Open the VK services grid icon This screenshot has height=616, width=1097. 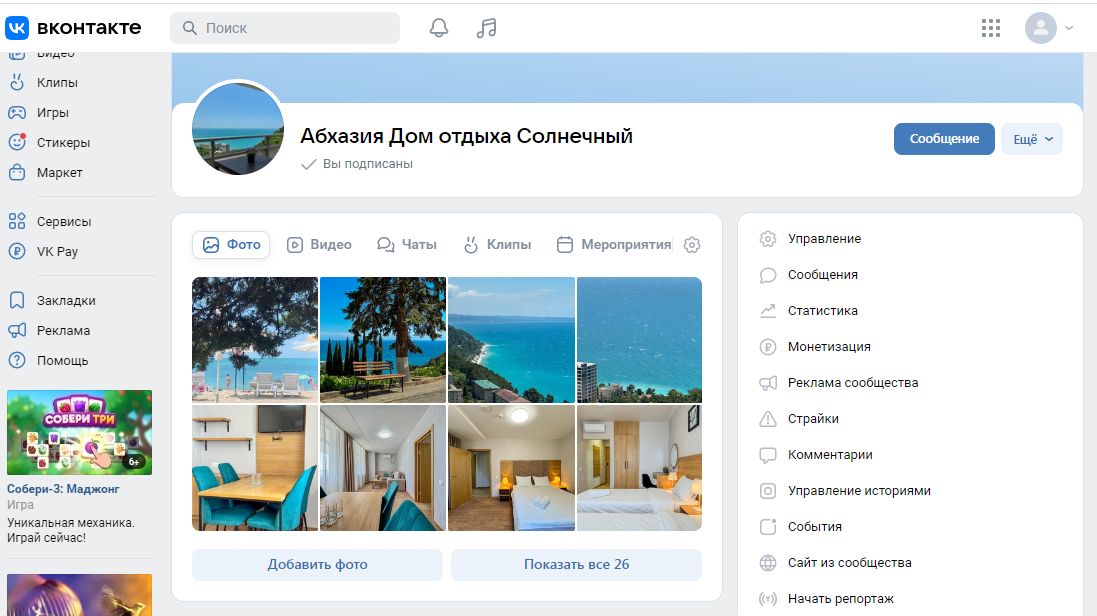click(x=990, y=28)
